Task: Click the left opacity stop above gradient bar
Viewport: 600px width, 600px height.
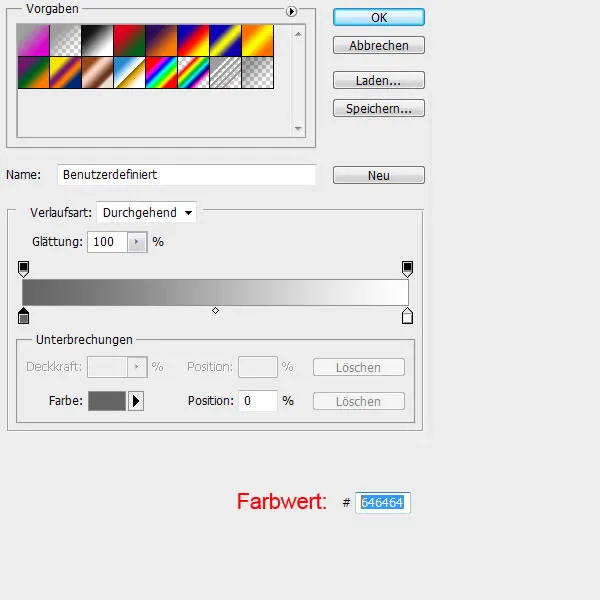Action: point(24,268)
